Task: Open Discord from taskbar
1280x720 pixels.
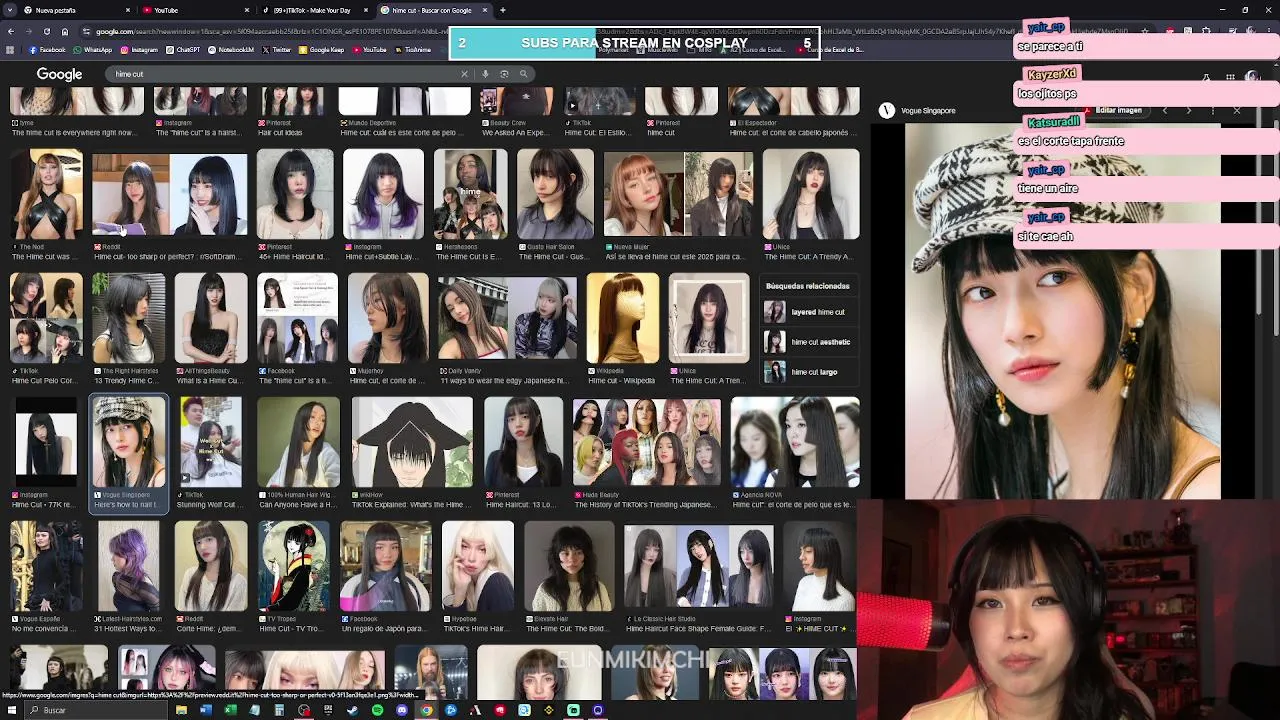Action: tap(402, 710)
